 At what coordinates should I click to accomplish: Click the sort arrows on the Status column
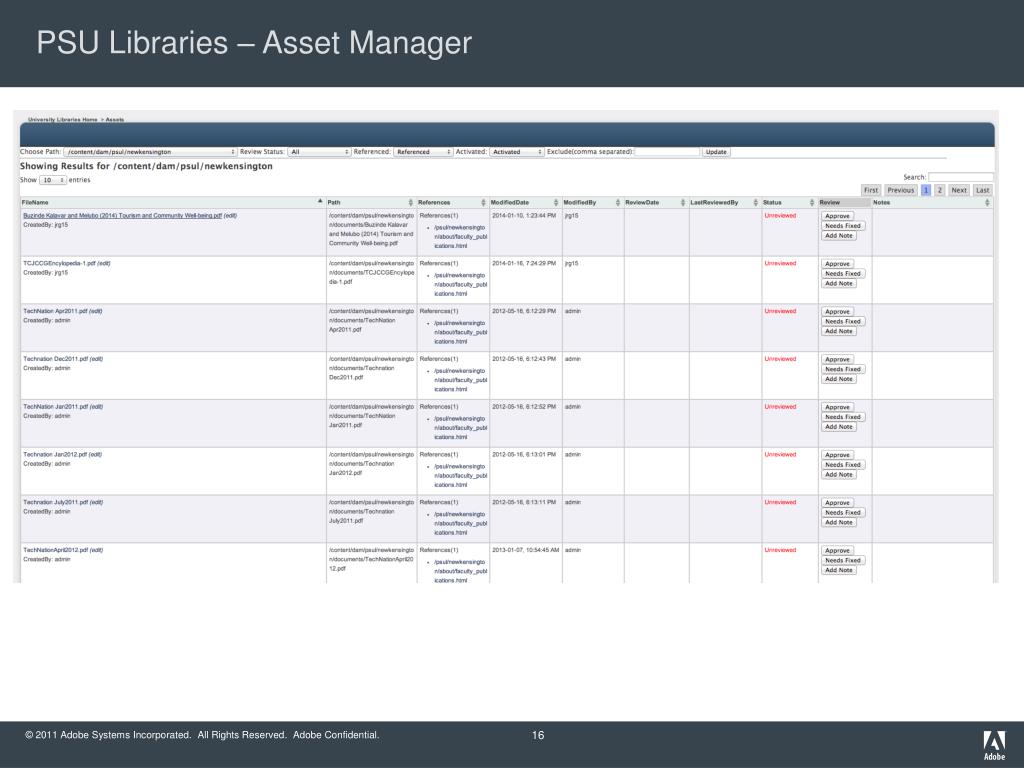[x=812, y=202]
